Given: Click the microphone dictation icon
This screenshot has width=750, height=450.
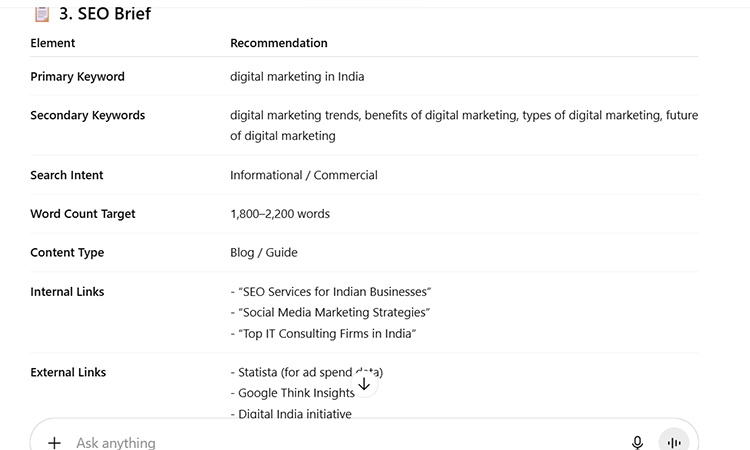Looking at the screenshot, I should pyautogui.click(x=637, y=442).
